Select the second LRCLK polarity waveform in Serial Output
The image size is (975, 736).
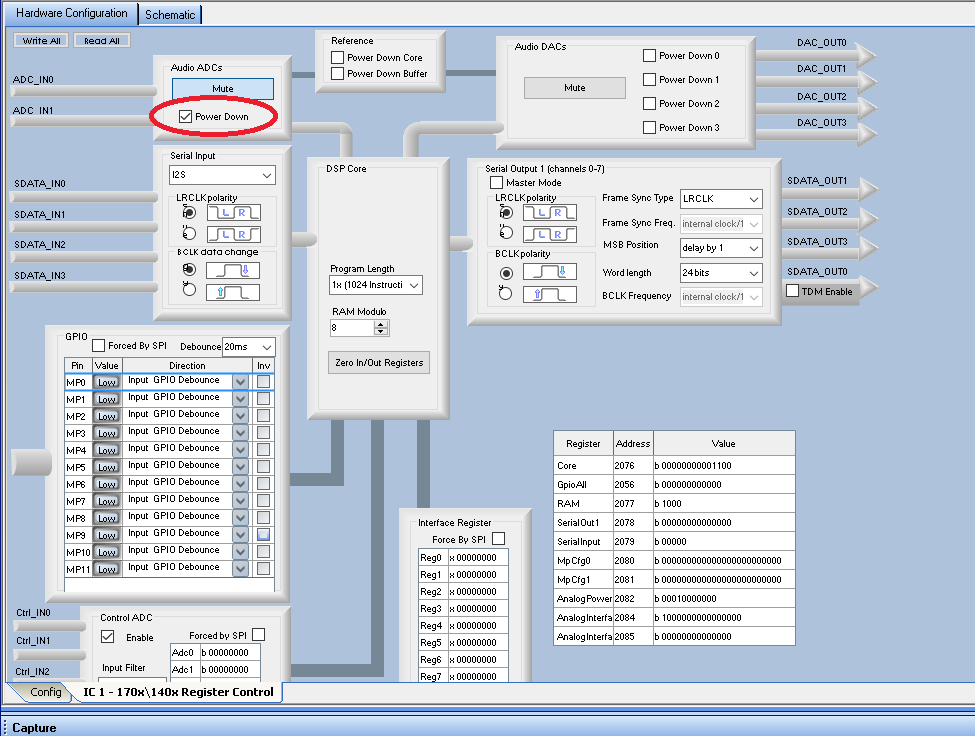click(x=549, y=233)
